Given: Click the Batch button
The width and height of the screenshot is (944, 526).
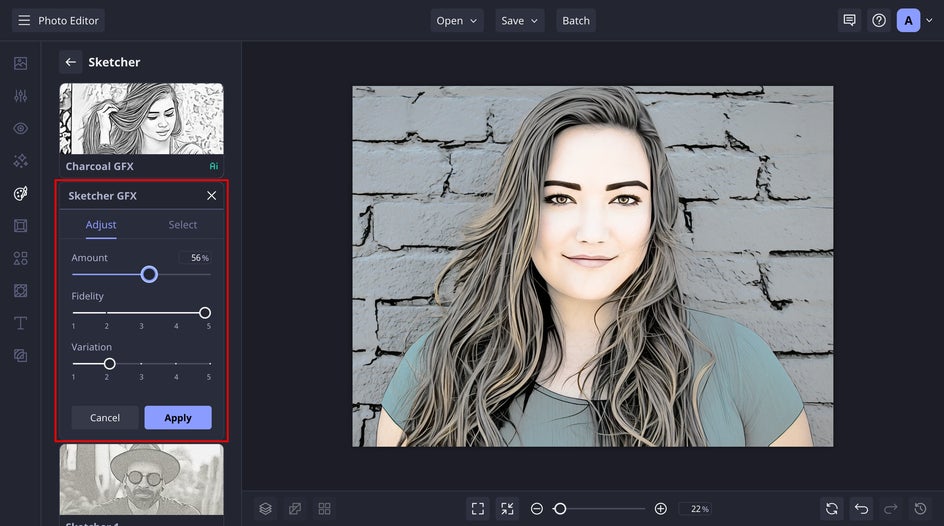Looking at the screenshot, I should tap(576, 20).
